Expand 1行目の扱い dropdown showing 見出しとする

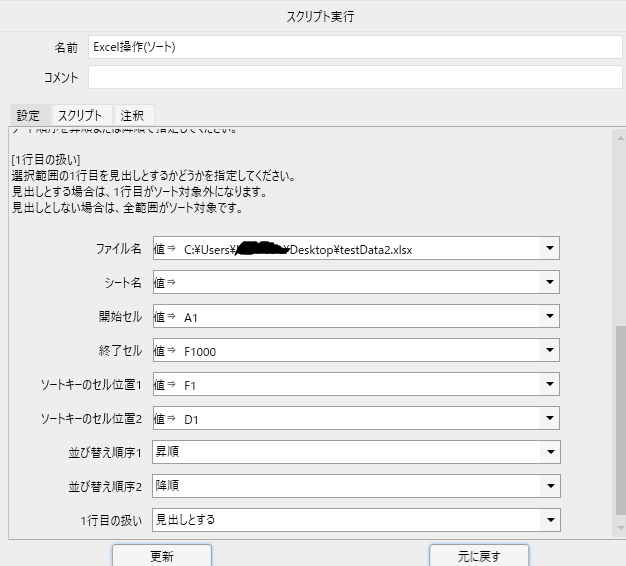[549, 520]
